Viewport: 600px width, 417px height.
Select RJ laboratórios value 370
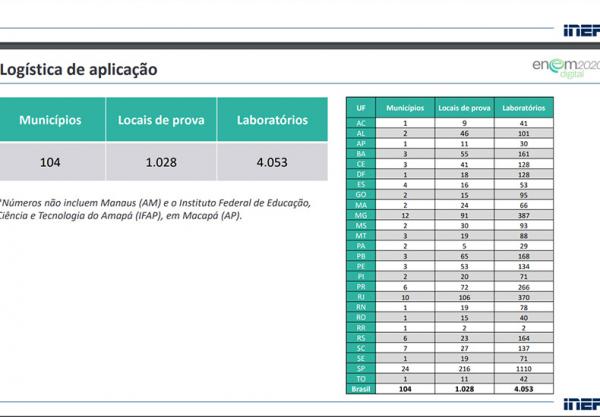523,297
